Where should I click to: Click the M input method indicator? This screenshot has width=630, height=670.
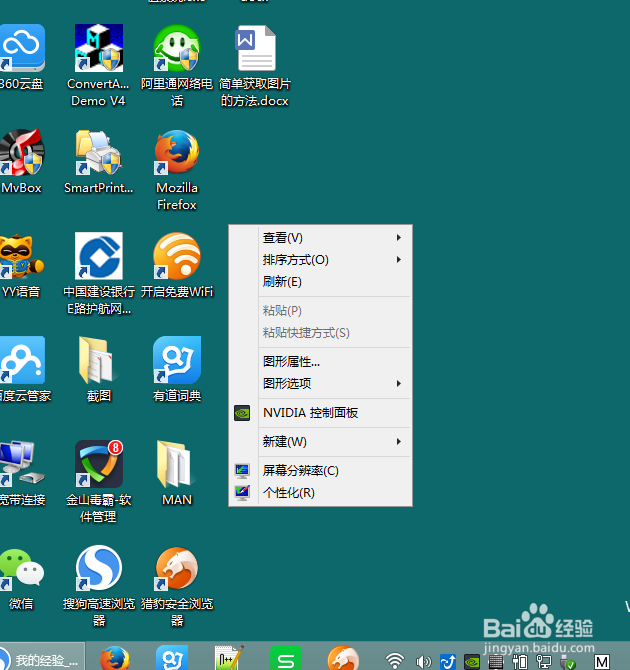click(602, 662)
